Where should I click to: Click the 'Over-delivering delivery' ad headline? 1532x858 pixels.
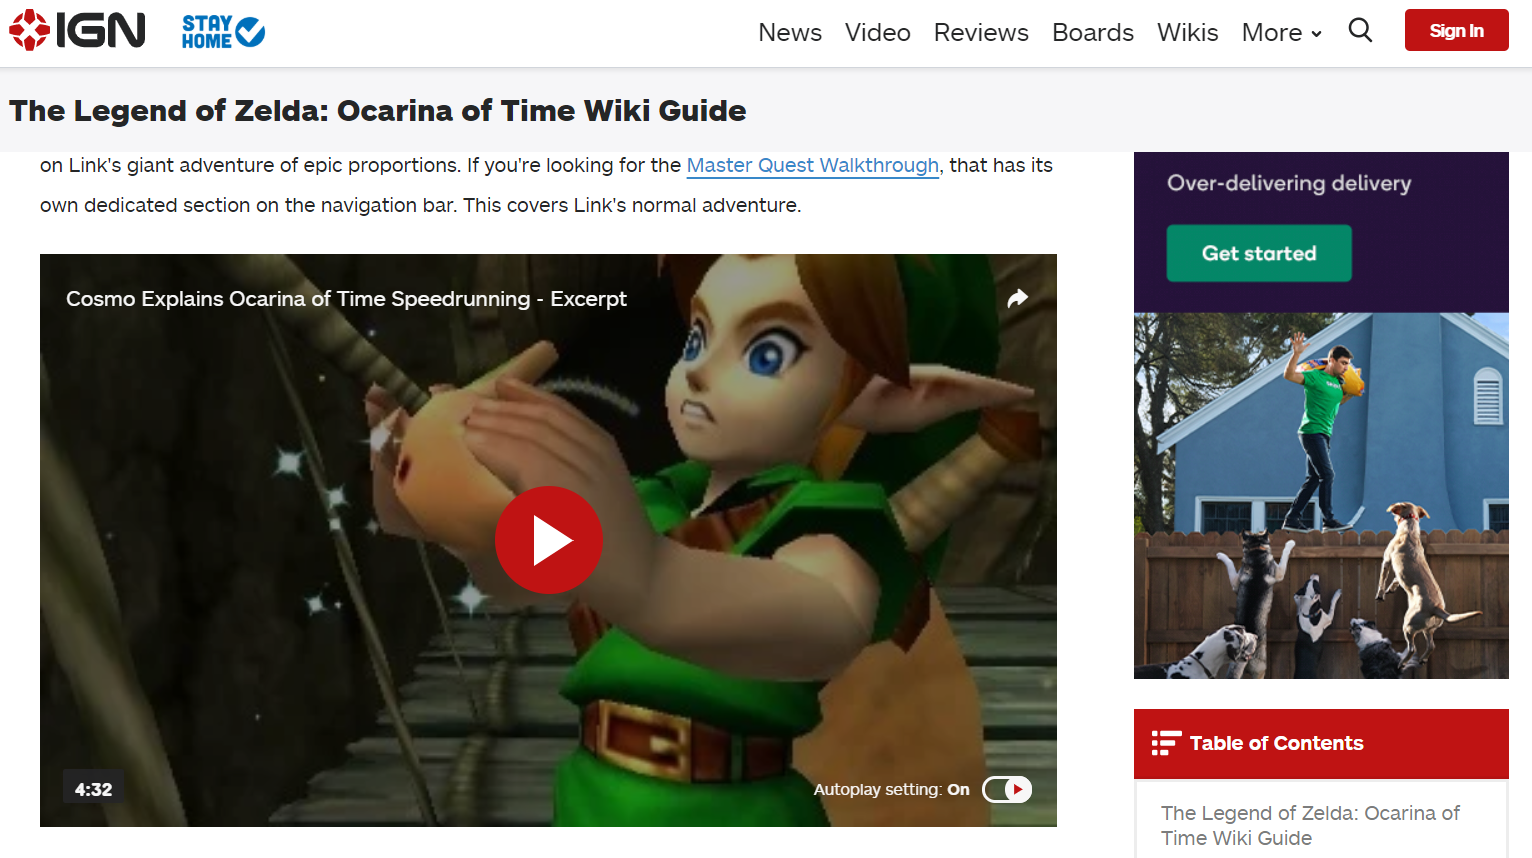point(1289,183)
